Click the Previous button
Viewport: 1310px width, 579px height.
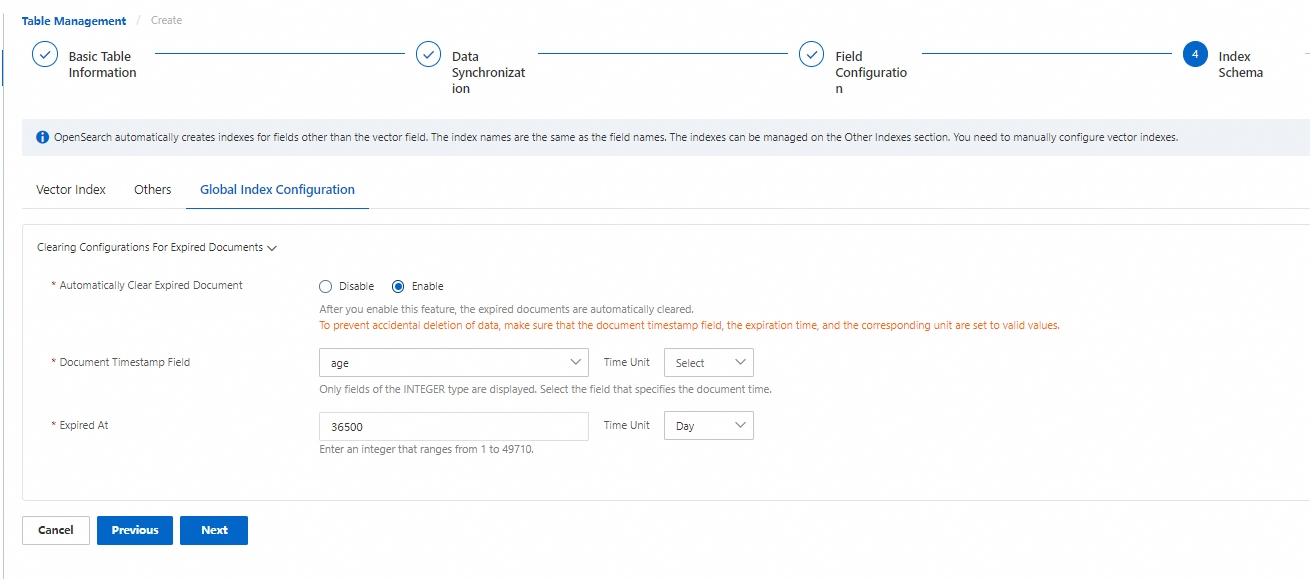pos(135,530)
